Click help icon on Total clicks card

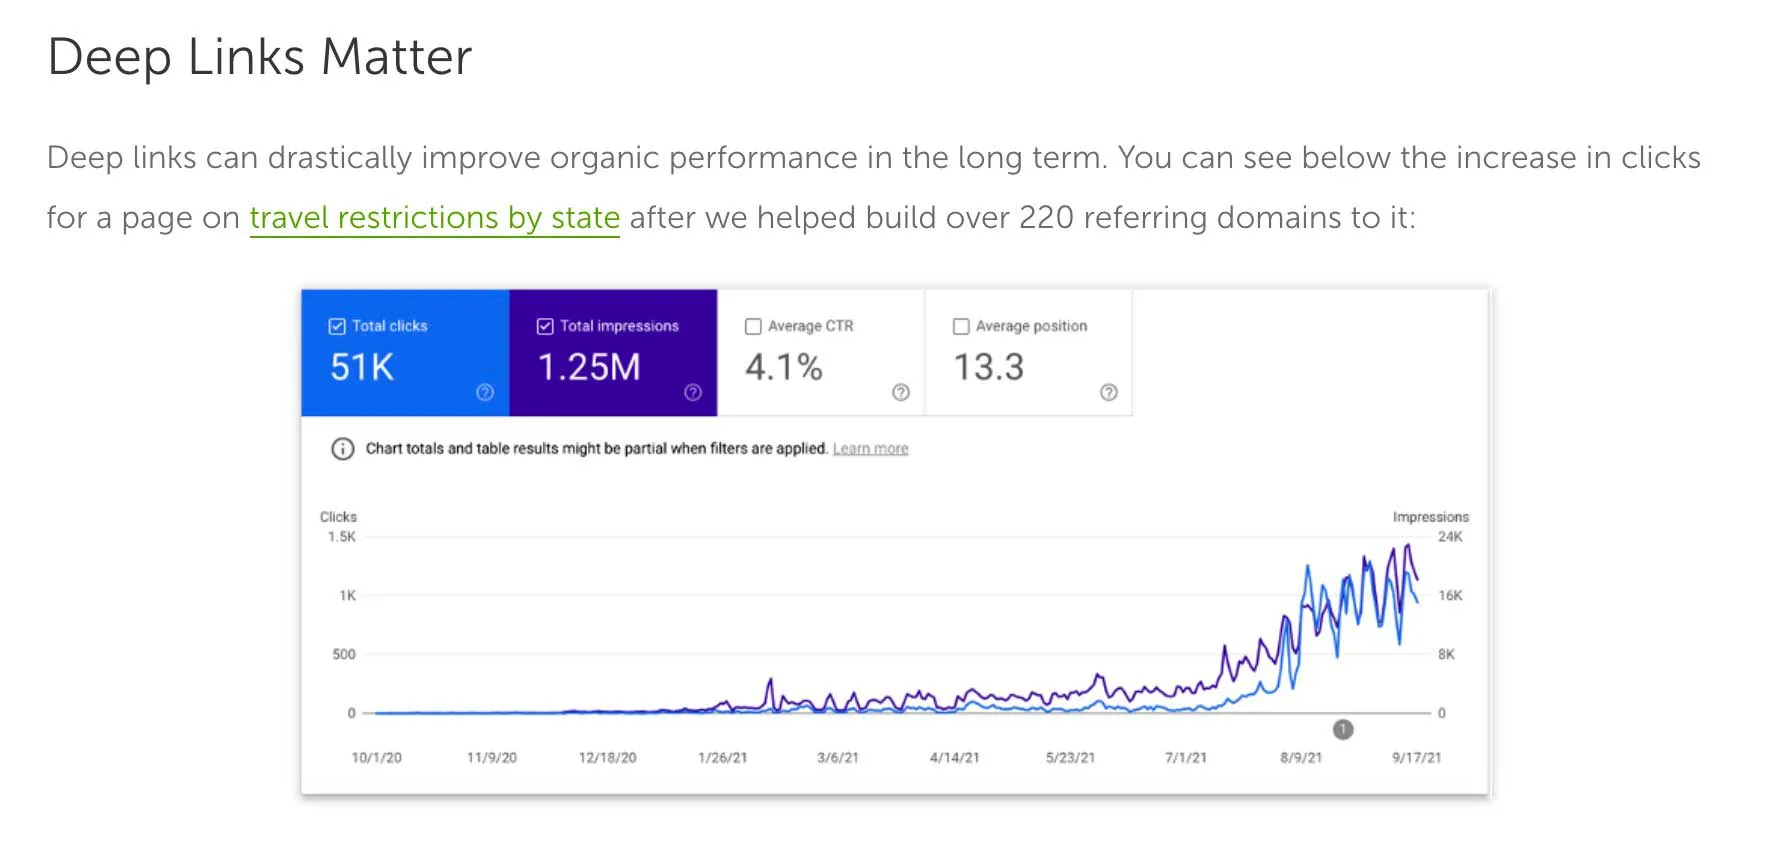[485, 392]
